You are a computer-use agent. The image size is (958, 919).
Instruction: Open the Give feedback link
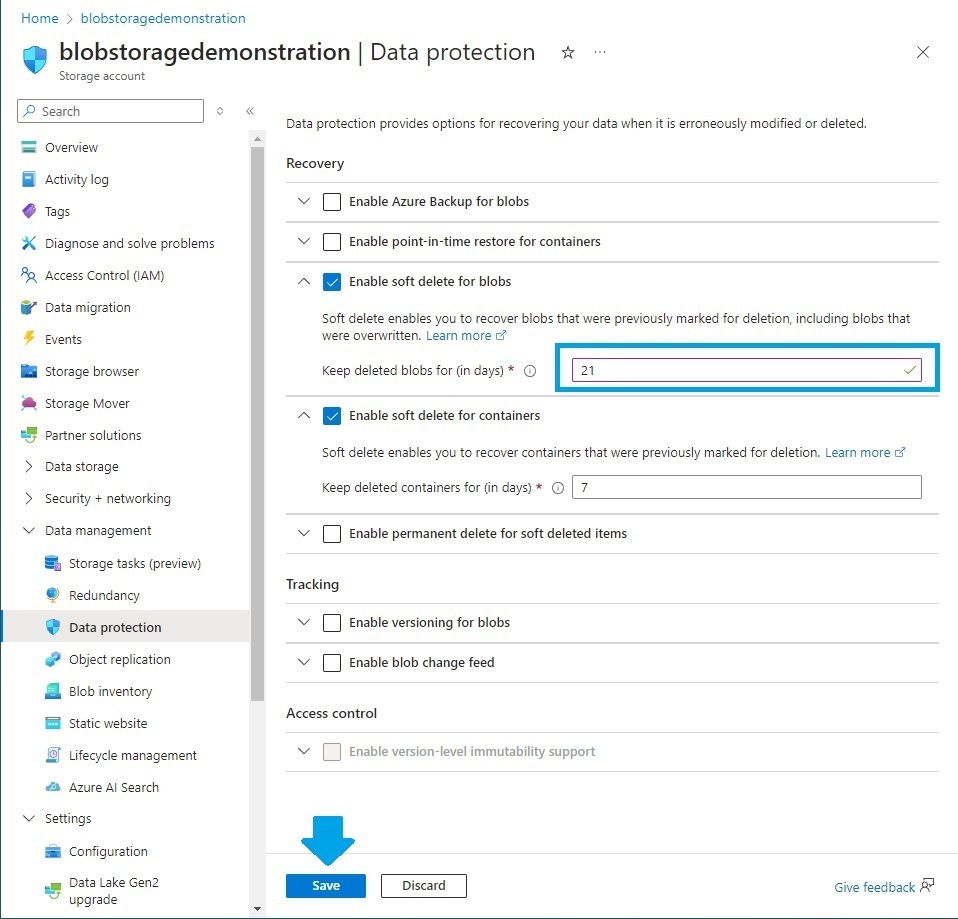(883, 887)
